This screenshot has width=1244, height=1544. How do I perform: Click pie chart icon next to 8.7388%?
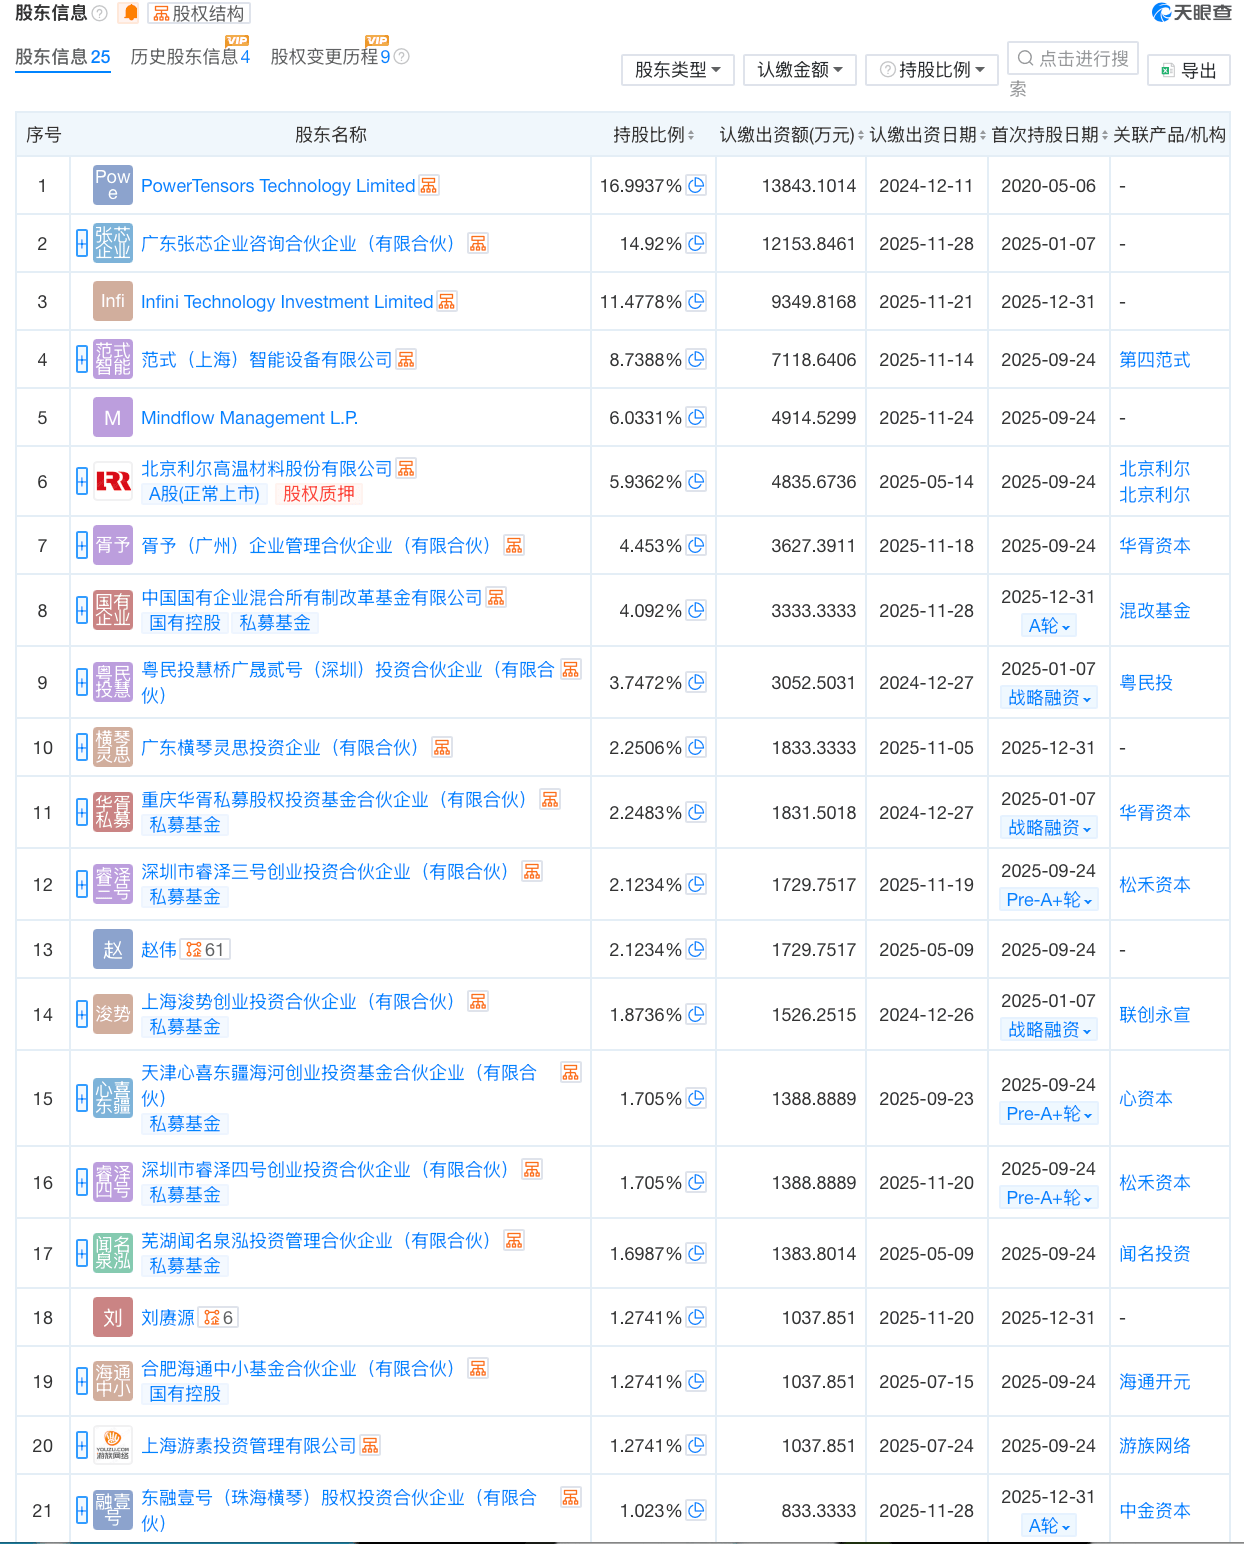click(697, 359)
